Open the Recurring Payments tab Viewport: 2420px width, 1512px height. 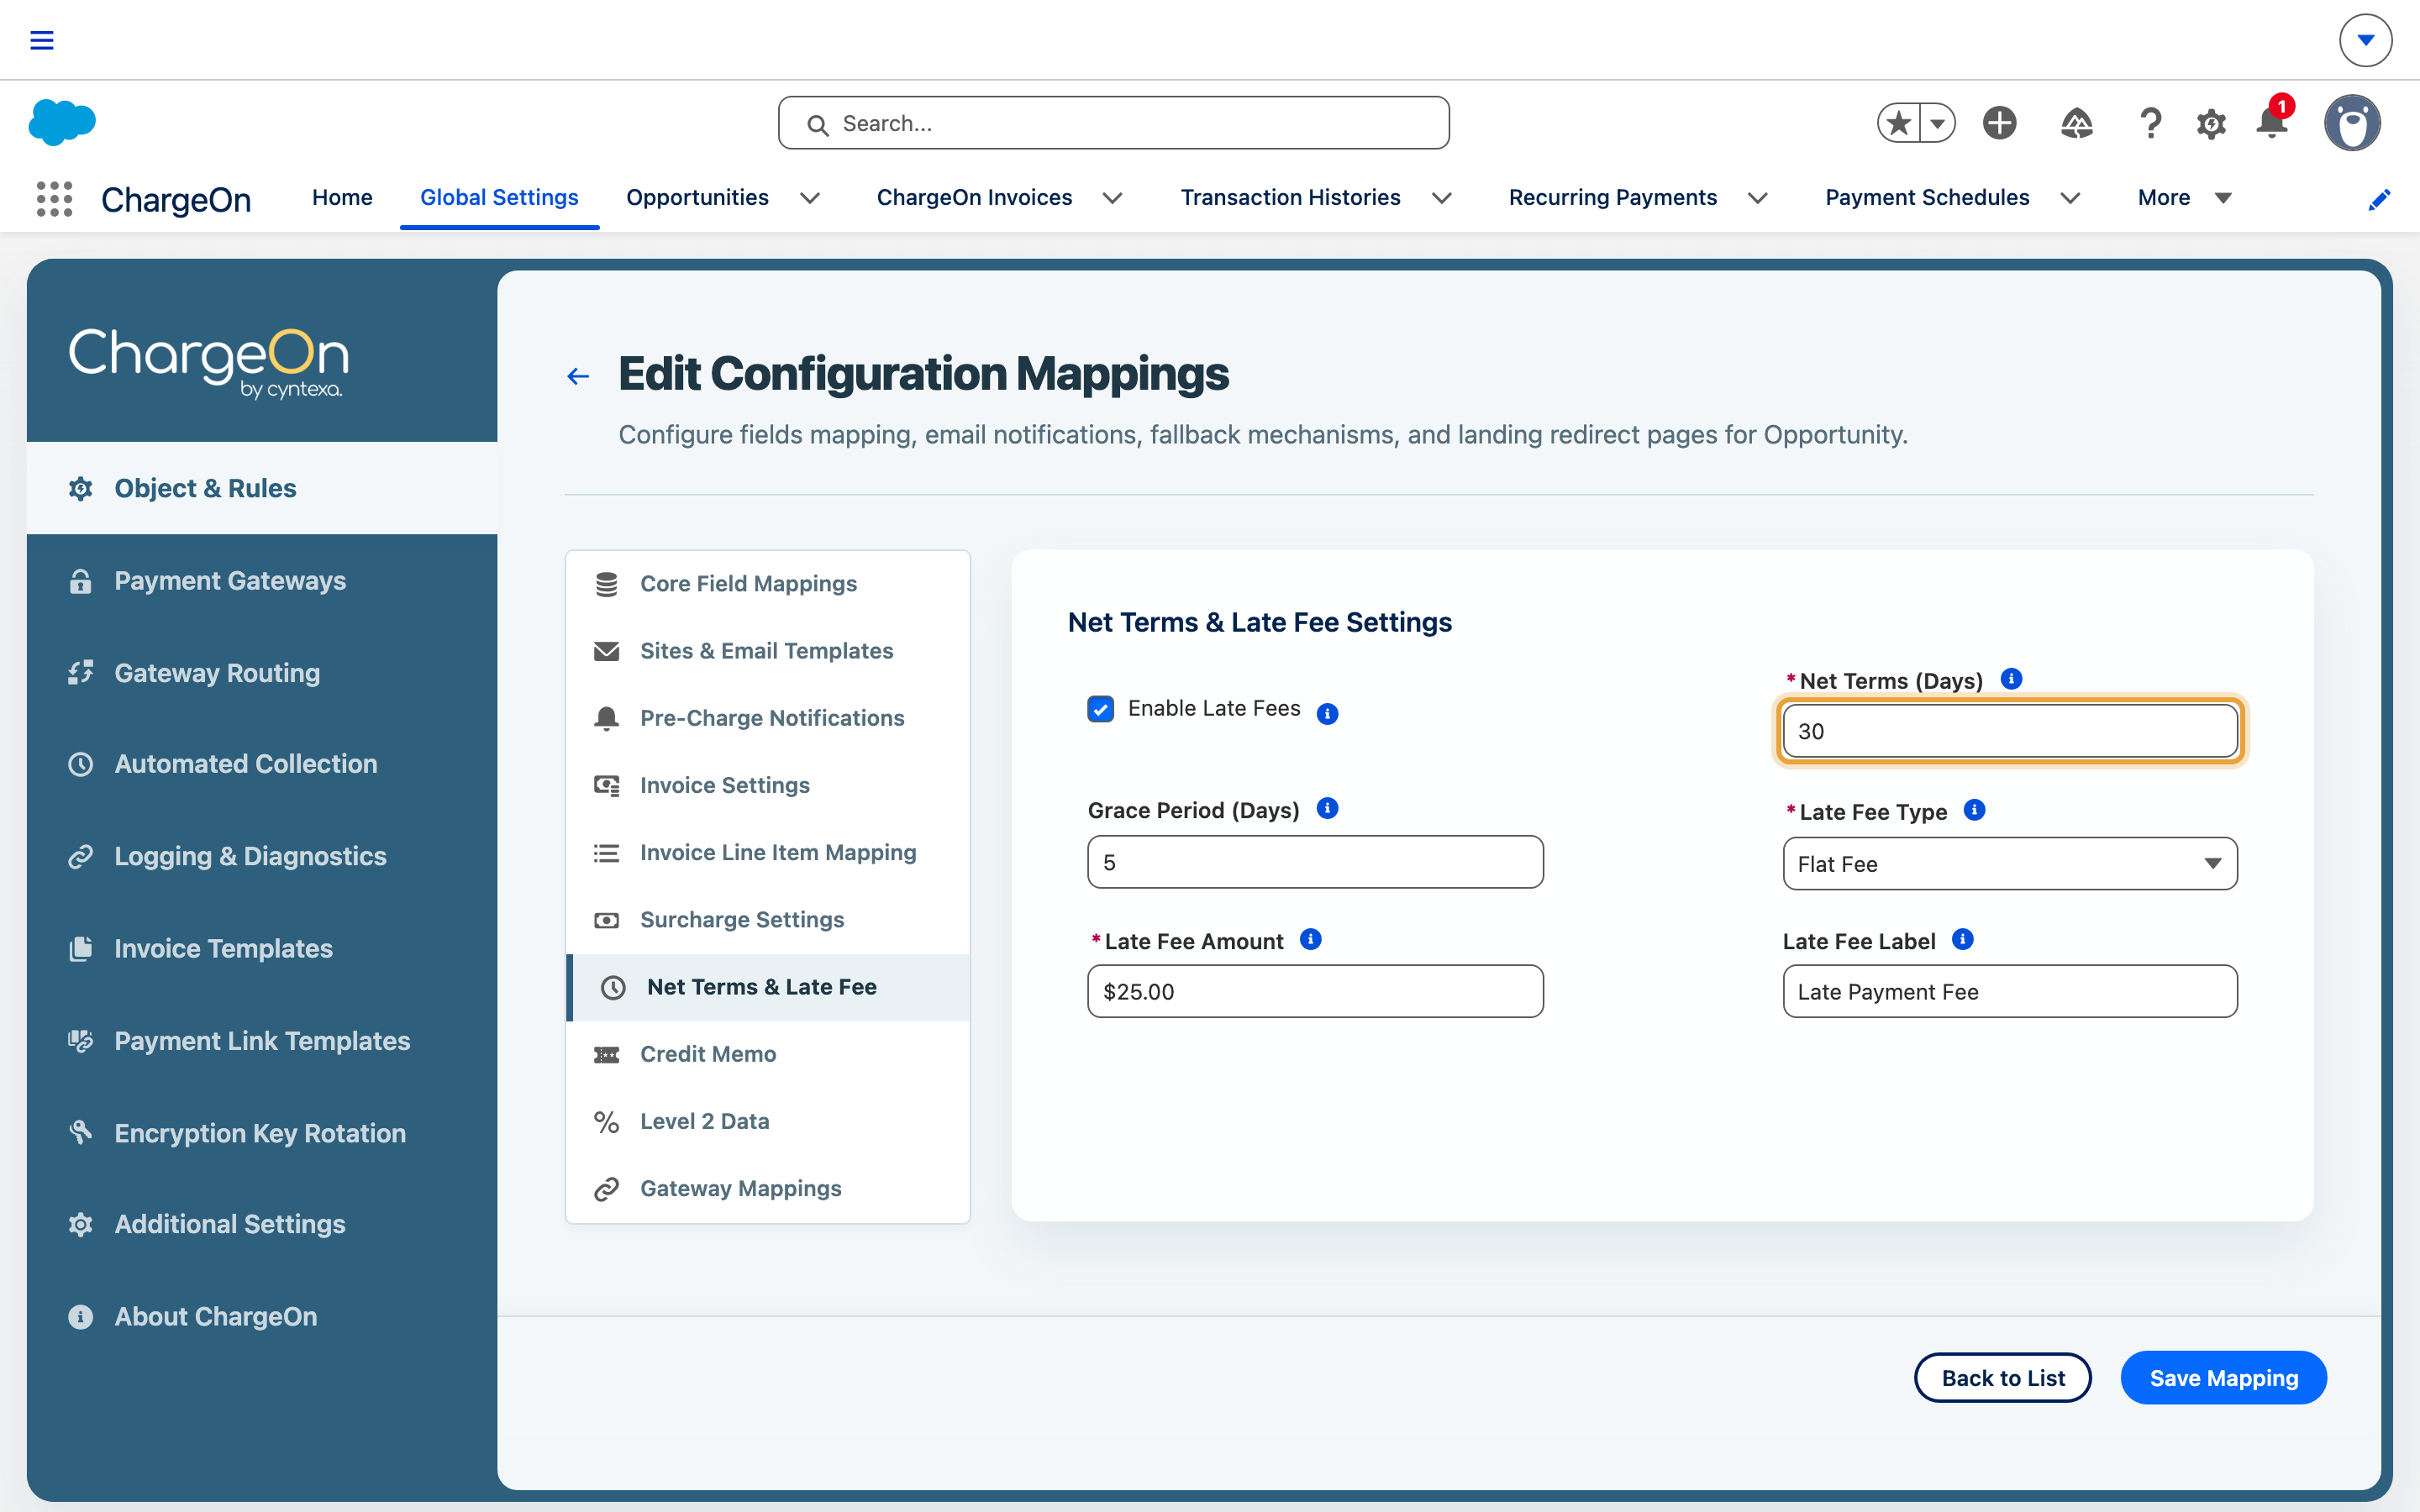[1612, 198]
